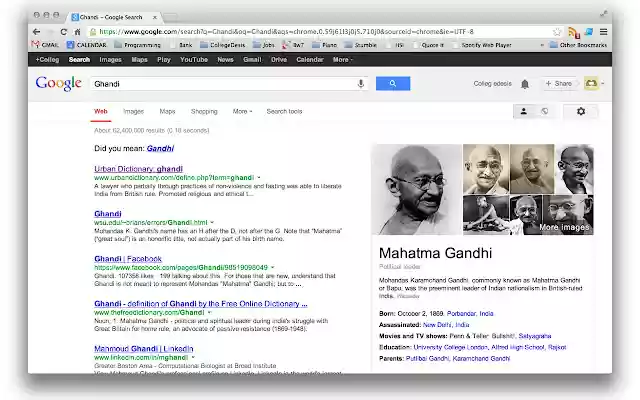
Task: Open the Stumble bookmarks folder
Action: 360,45
